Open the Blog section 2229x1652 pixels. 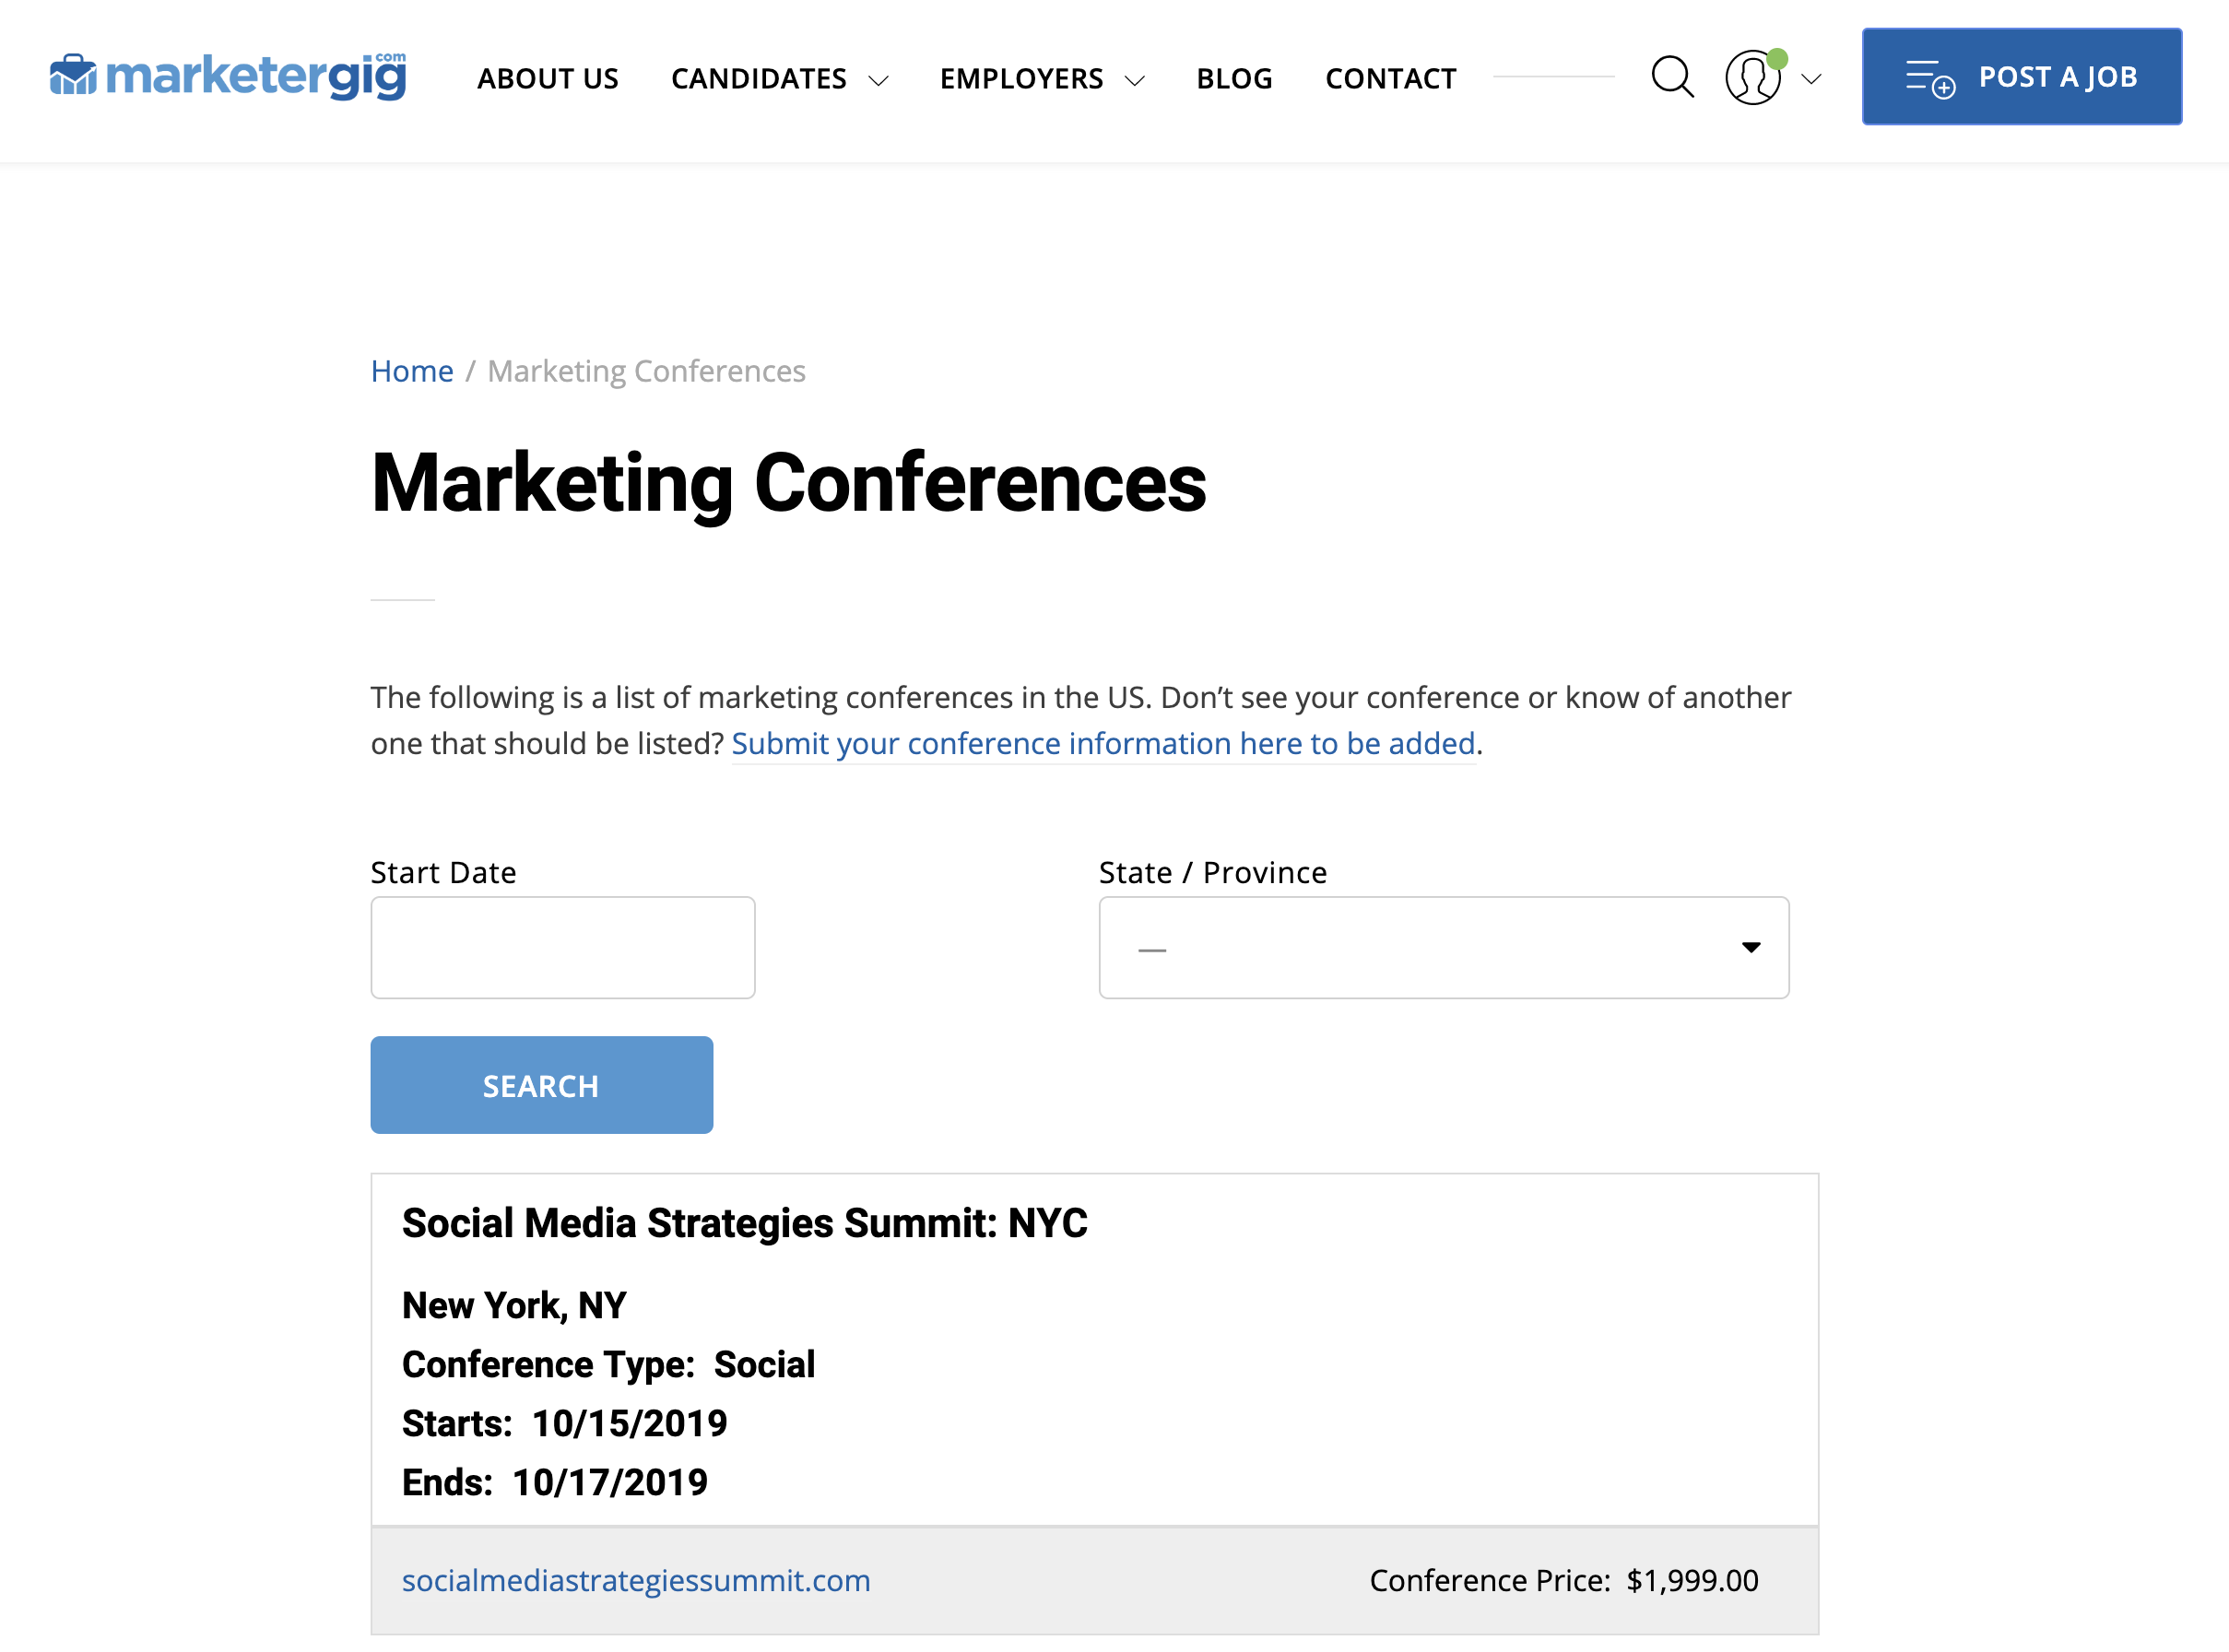[1234, 78]
